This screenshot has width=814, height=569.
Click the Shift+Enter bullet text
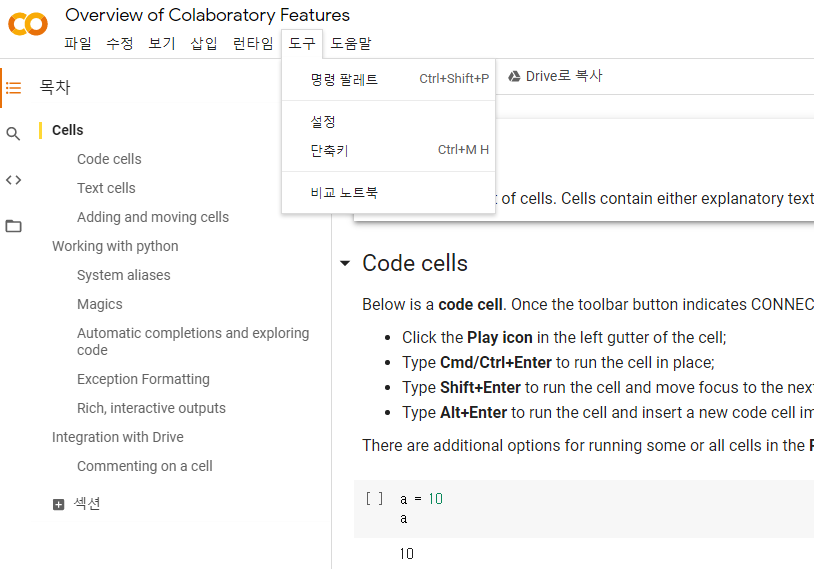(x=607, y=388)
